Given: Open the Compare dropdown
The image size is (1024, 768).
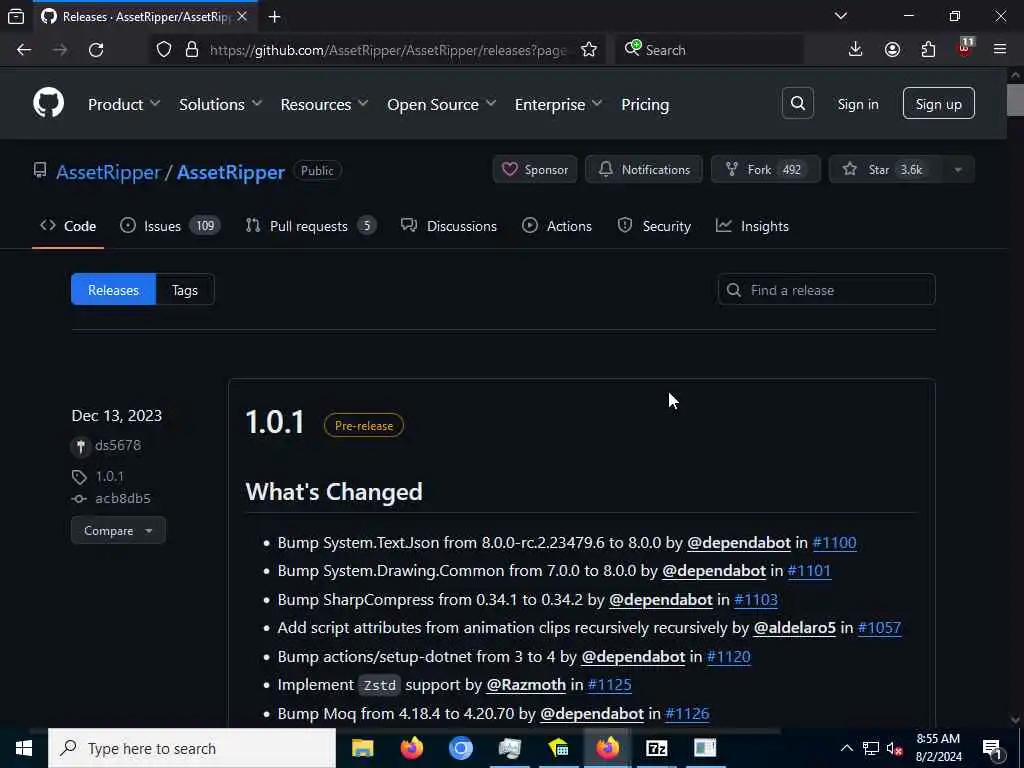Looking at the screenshot, I should point(118,530).
